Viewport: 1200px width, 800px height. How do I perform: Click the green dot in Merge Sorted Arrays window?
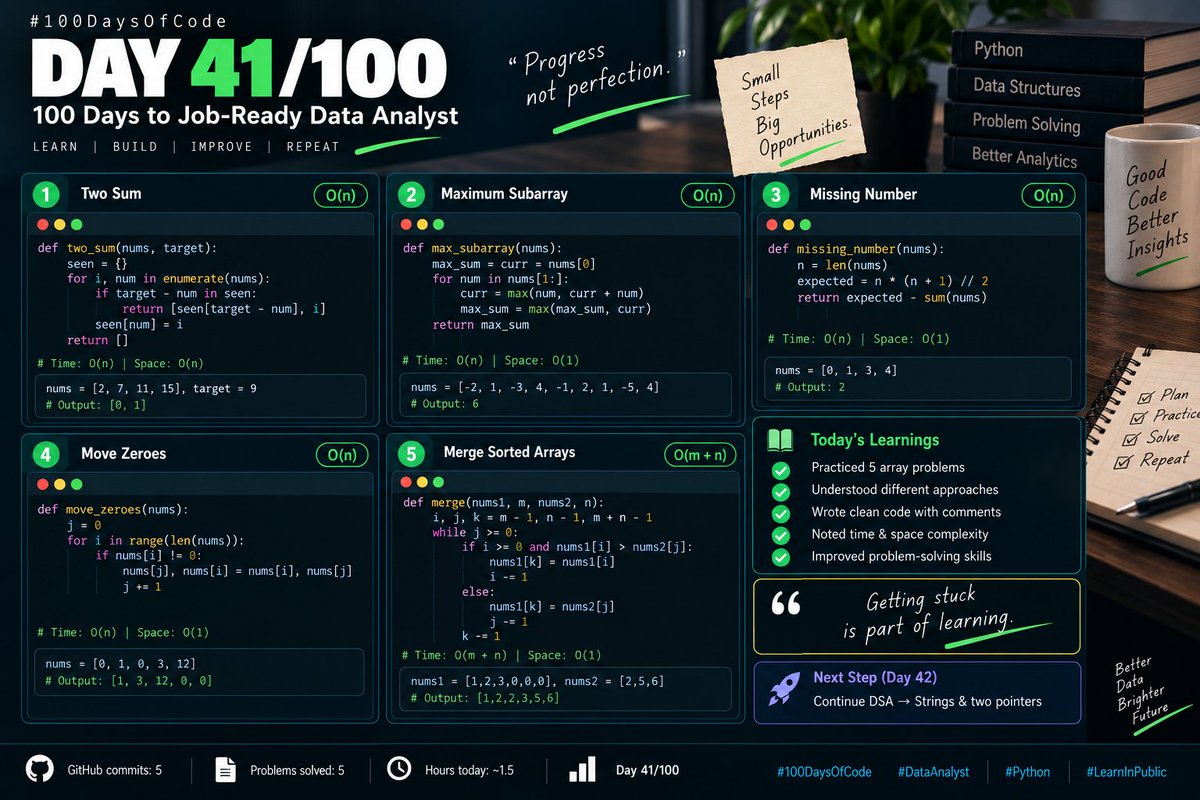point(438,482)
